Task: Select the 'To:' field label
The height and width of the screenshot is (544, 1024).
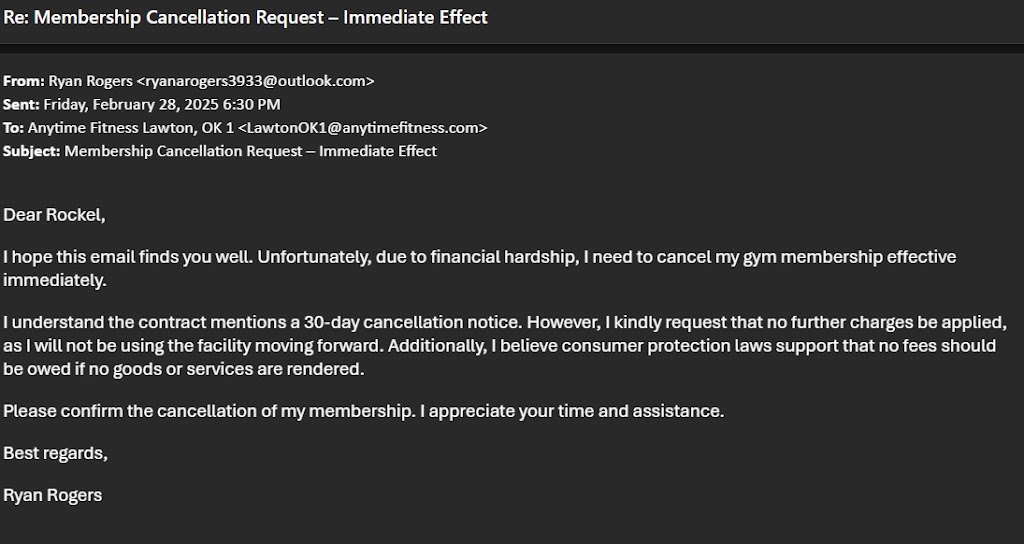Action: [13, 128]
